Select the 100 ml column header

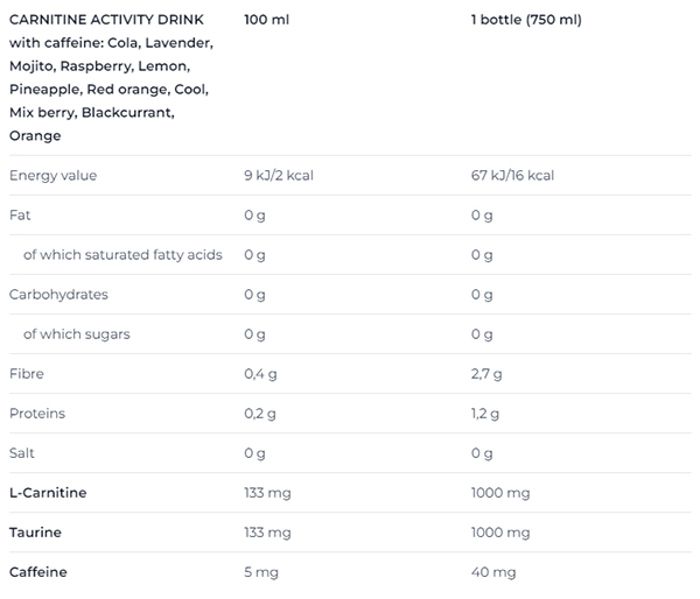tap(266, 20)
